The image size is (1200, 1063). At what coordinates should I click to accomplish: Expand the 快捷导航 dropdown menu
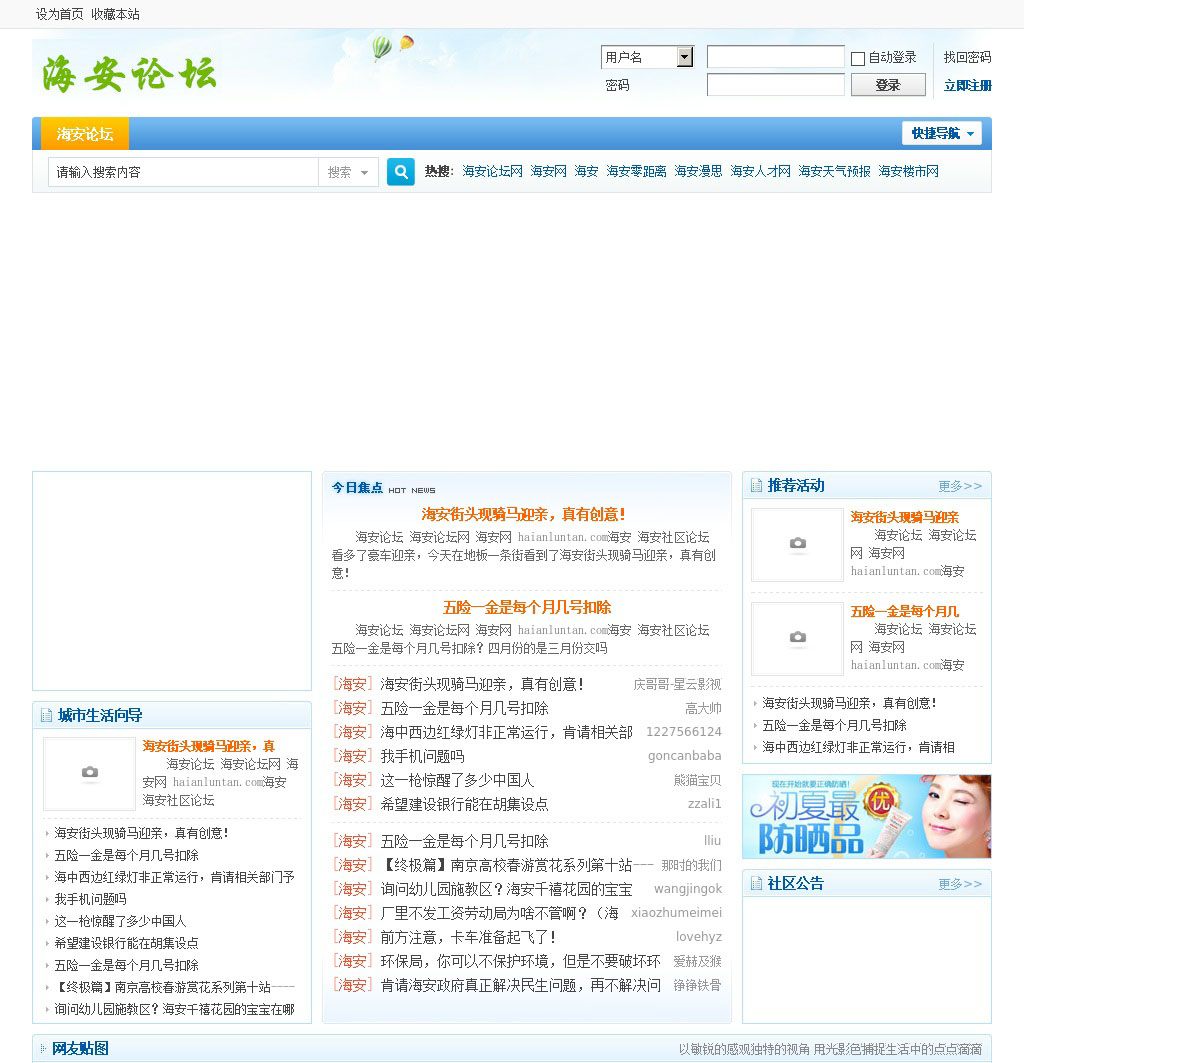click(941, 133)
